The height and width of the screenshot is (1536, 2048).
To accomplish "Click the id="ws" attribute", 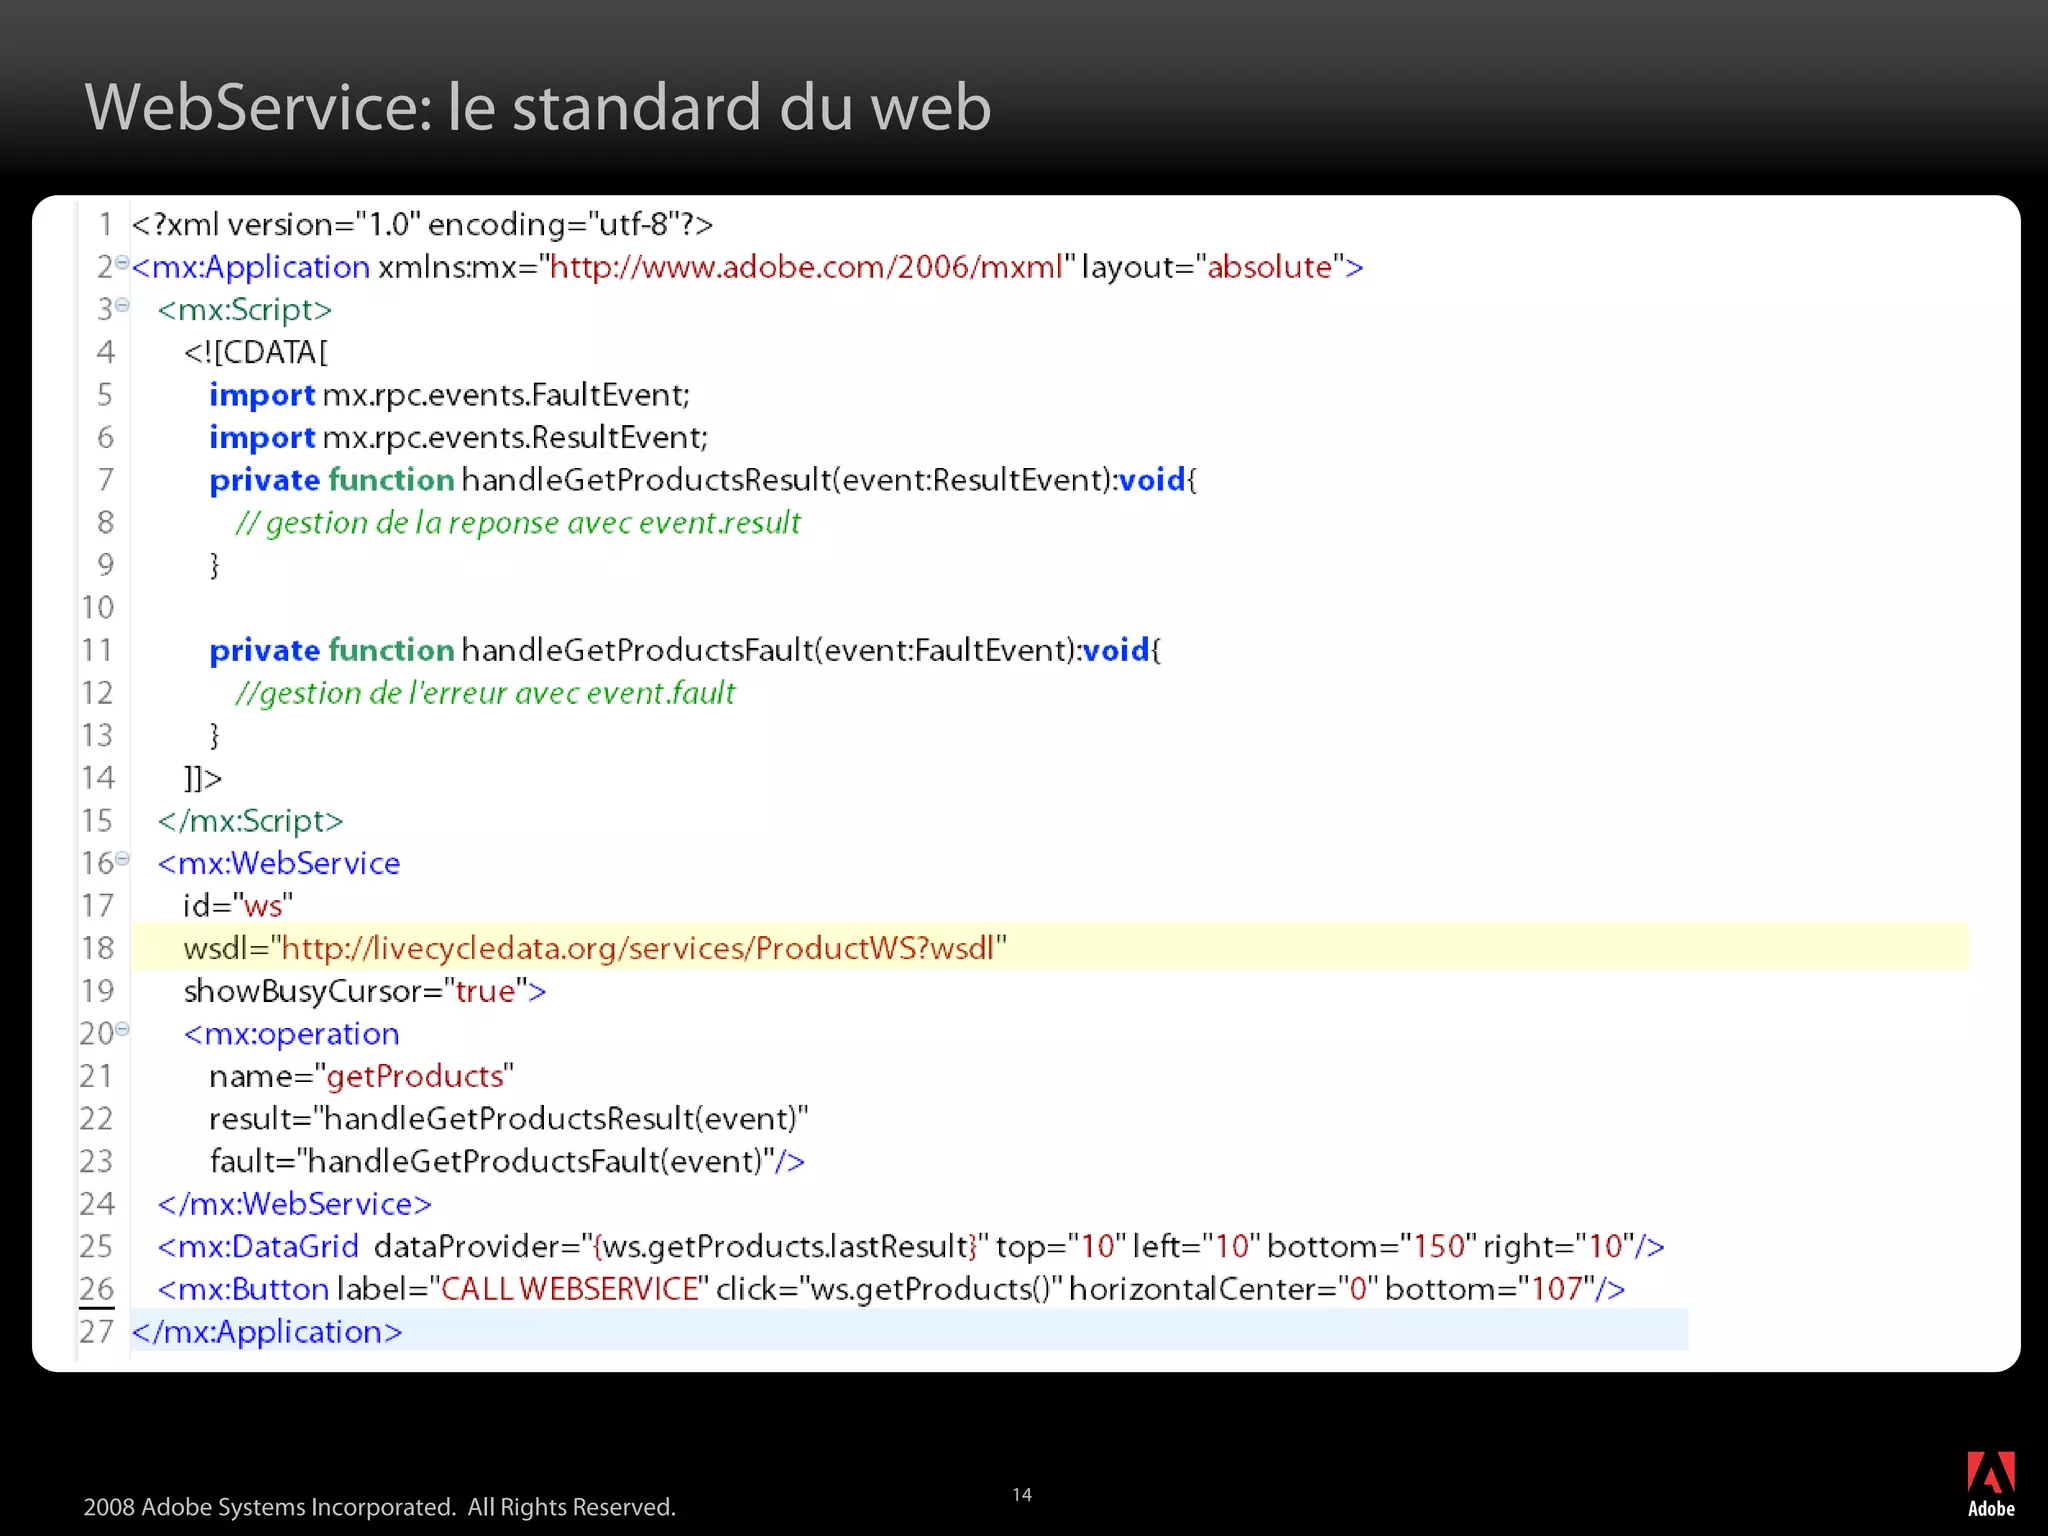I will (x=238, y=906).
